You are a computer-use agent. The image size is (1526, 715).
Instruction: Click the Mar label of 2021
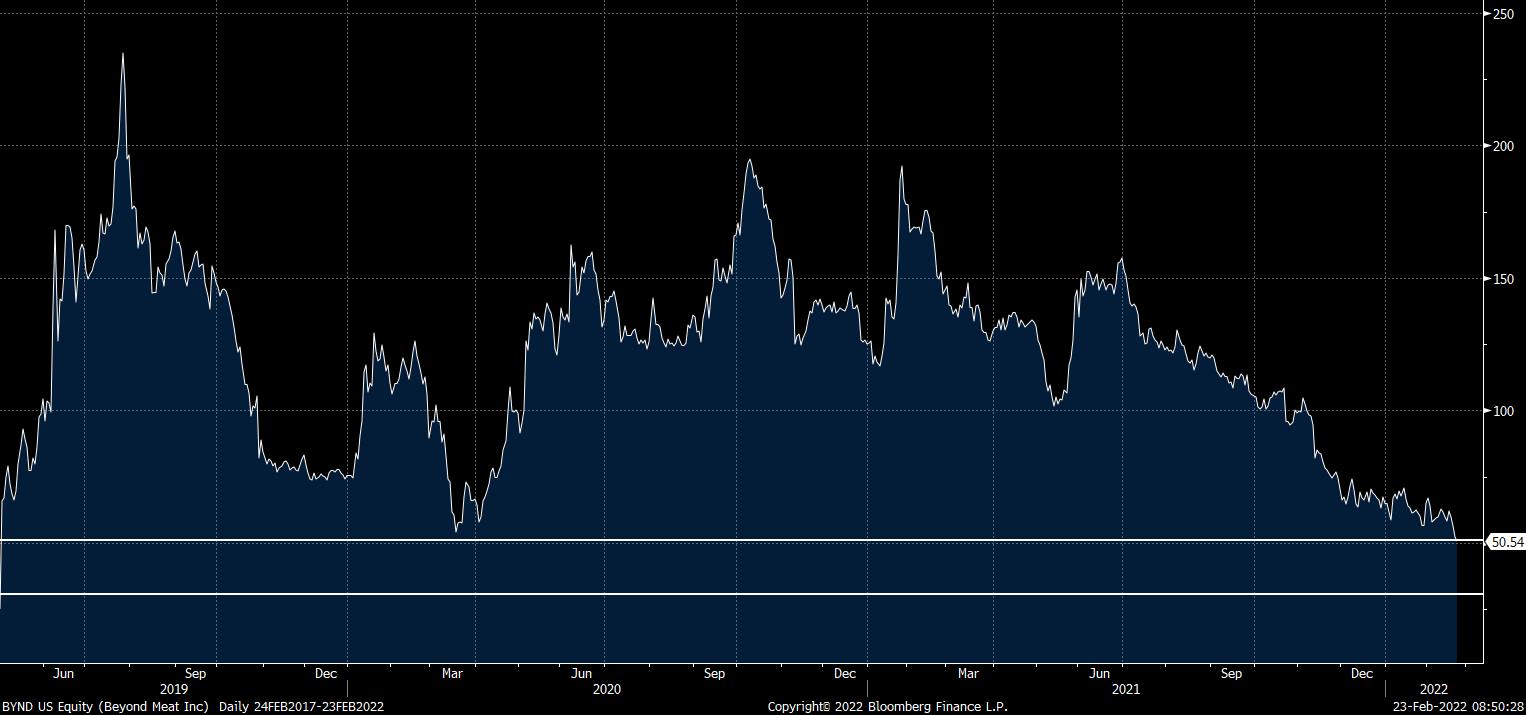968,674
